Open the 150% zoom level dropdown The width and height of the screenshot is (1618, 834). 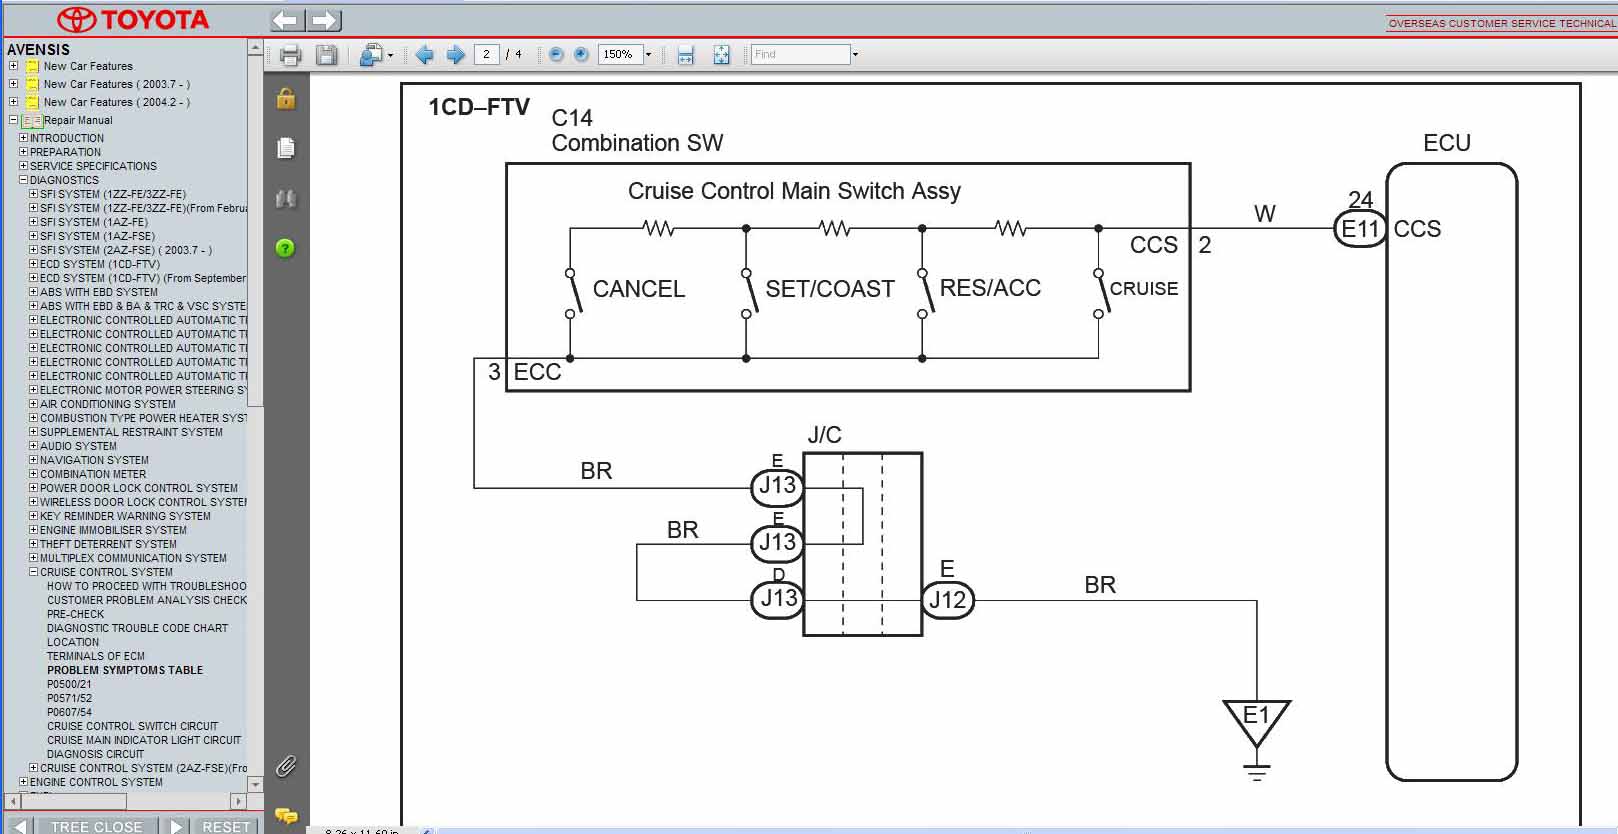pos(648,55)
